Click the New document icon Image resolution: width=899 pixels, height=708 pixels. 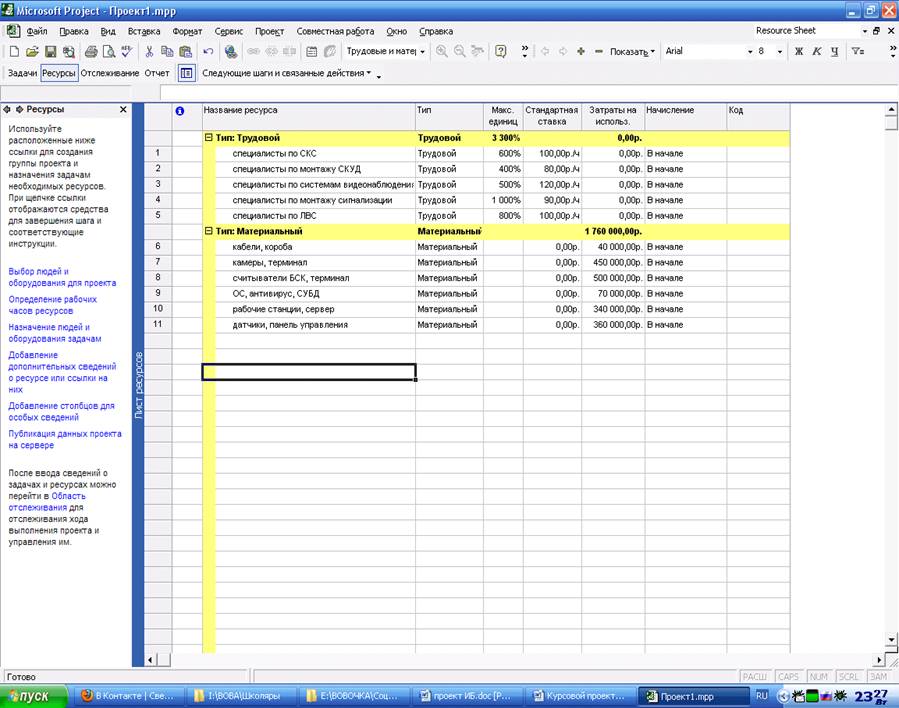[14, 51]
